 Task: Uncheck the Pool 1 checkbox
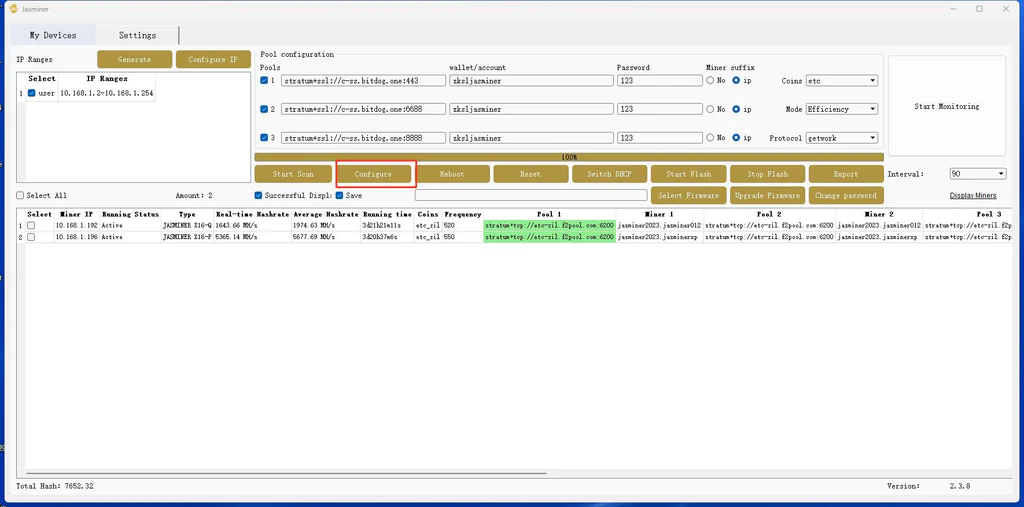(x=264, y=81)
